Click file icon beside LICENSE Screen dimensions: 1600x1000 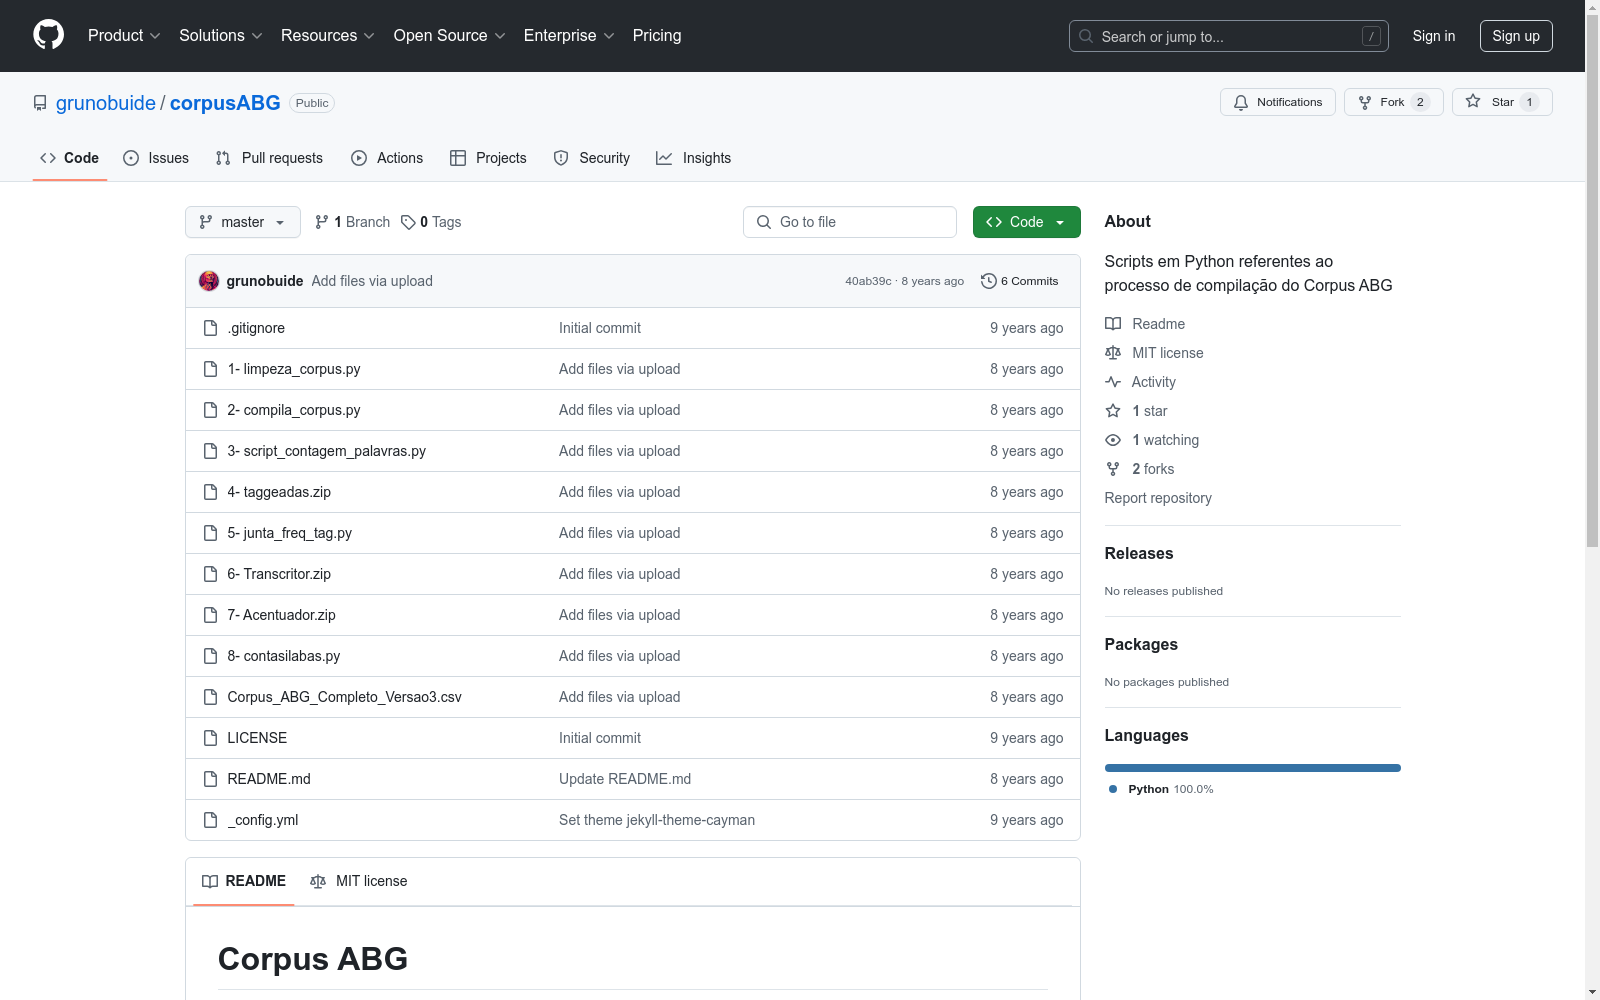(x=210, y=738)
